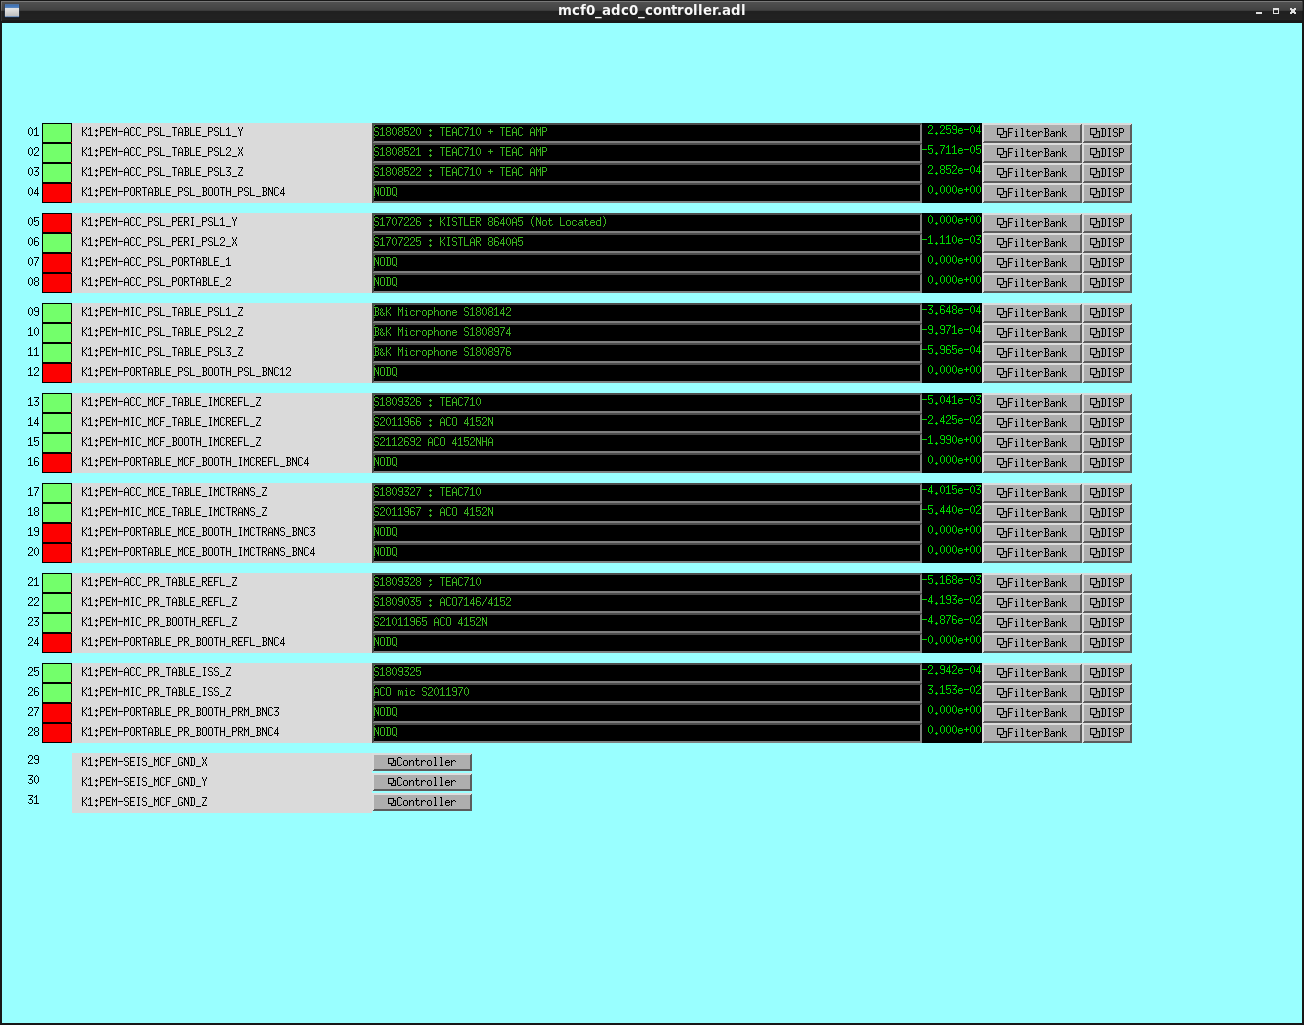Image resolution: width=1304 pixels, height=1025 pixels.
Task: Open Controller for K1:PEM-SEIS_MCF_GND_Z
Action: [x=422, y=802]
